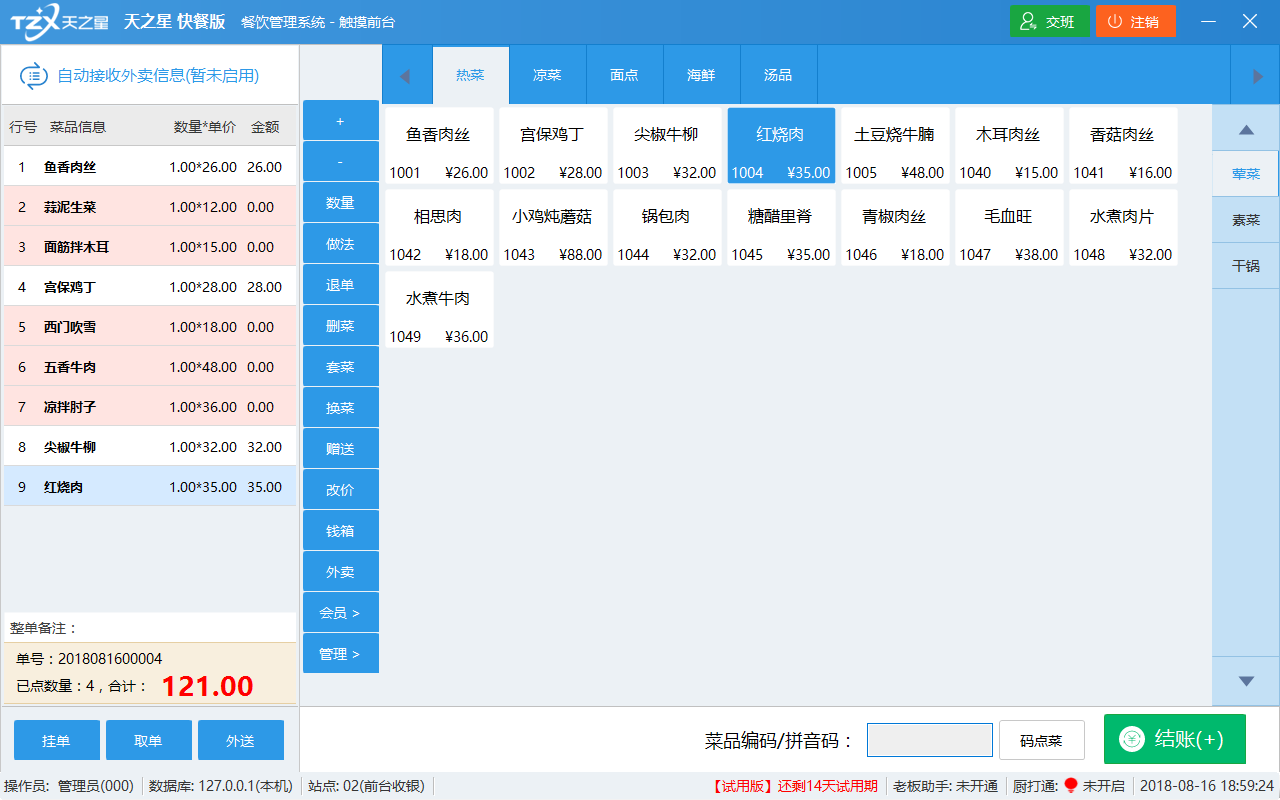Switch to the 热菜 tab
This screenshot has height=800, width=1280.
pos(470,75)
